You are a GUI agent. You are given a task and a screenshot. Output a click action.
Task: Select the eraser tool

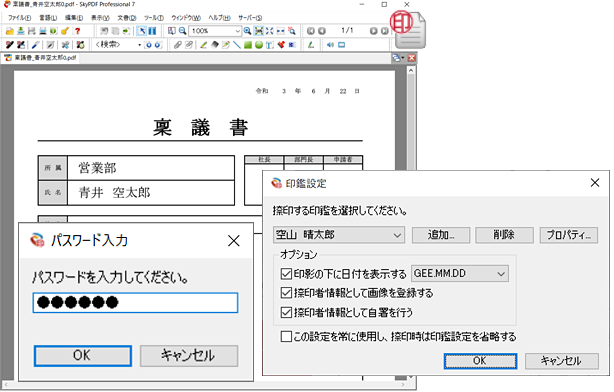point(215,45)
